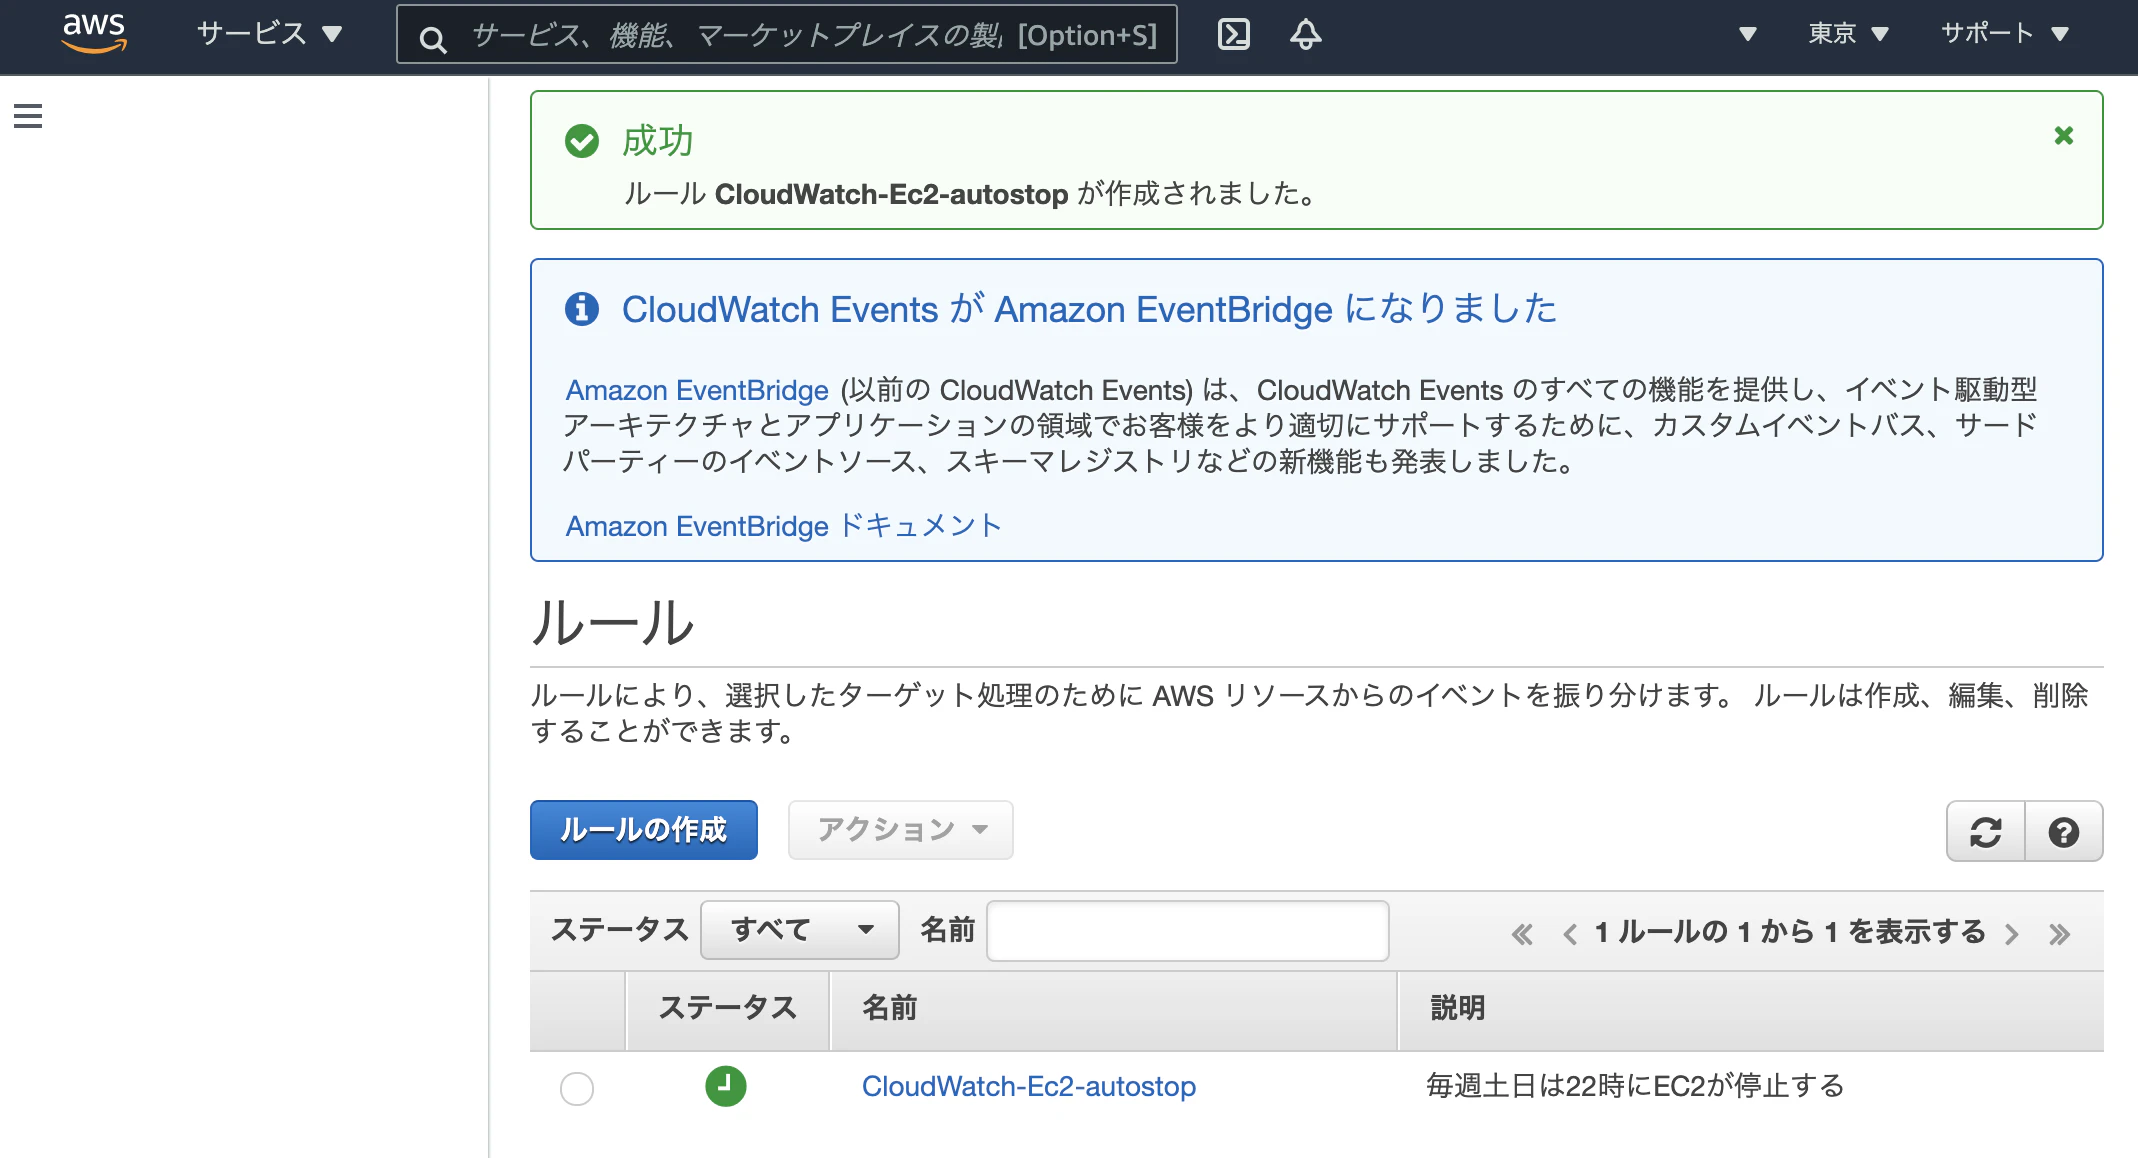
Task: Focus the AWS services search field
Action: point(787,35)
